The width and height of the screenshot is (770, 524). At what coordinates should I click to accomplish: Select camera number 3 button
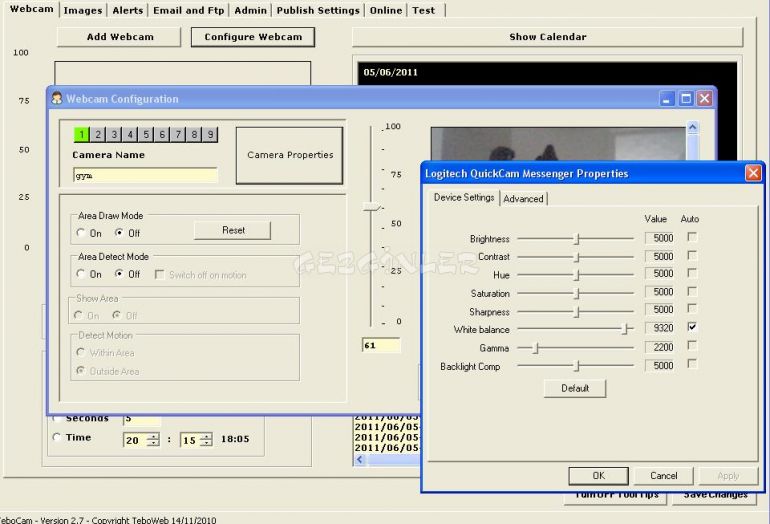pyautogui.click(x=114, y=134)
